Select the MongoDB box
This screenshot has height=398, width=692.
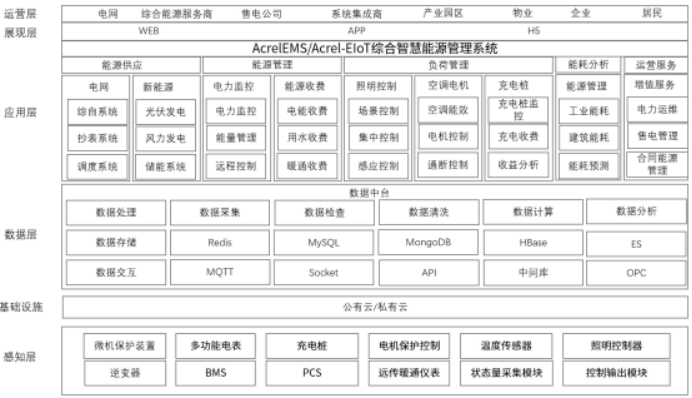tap(429, 242)
